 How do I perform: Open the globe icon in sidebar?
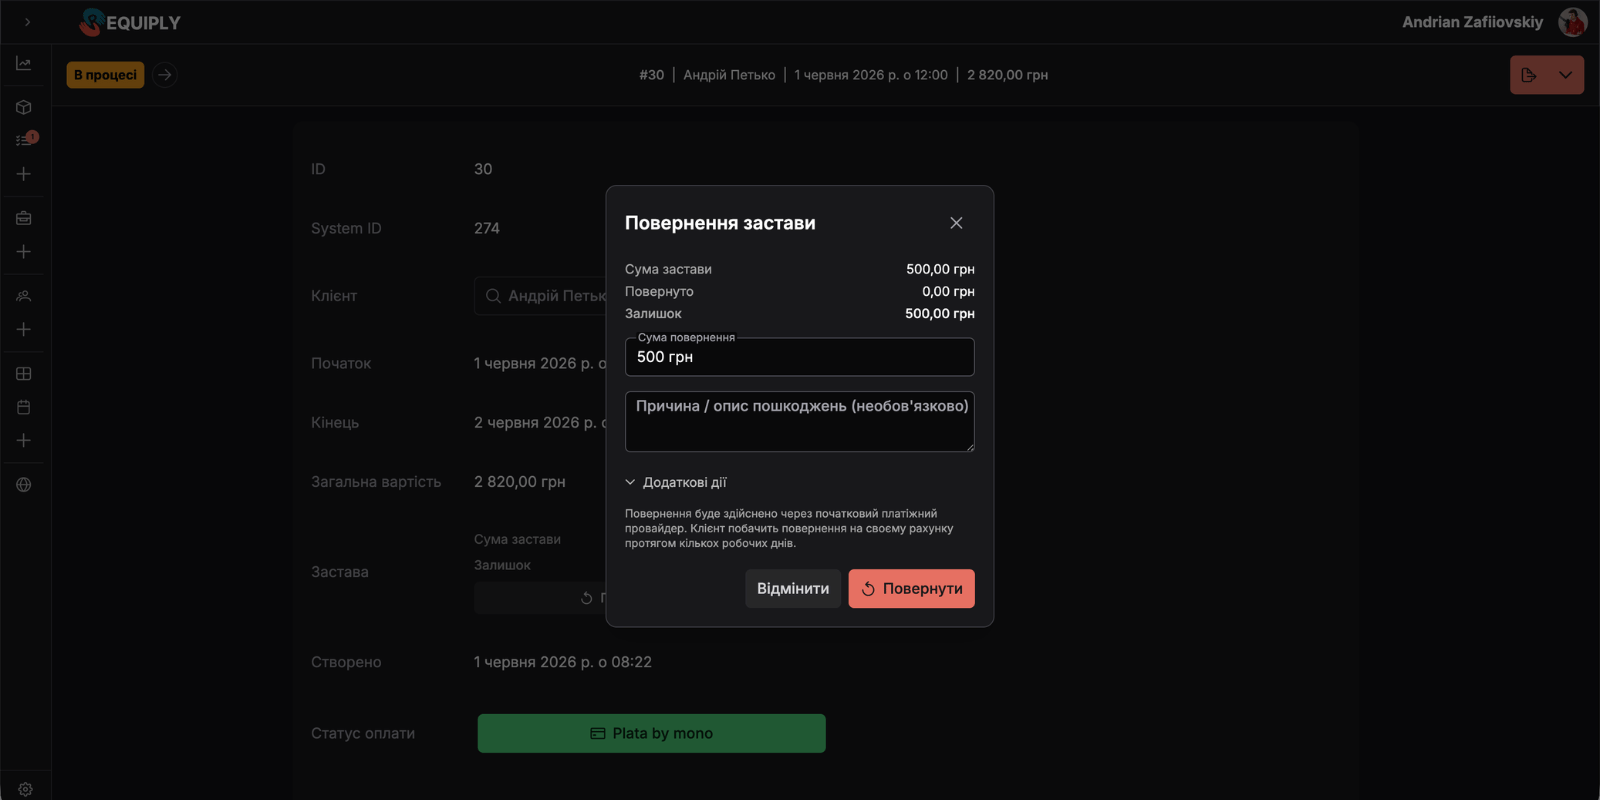(x=24, y=485)
